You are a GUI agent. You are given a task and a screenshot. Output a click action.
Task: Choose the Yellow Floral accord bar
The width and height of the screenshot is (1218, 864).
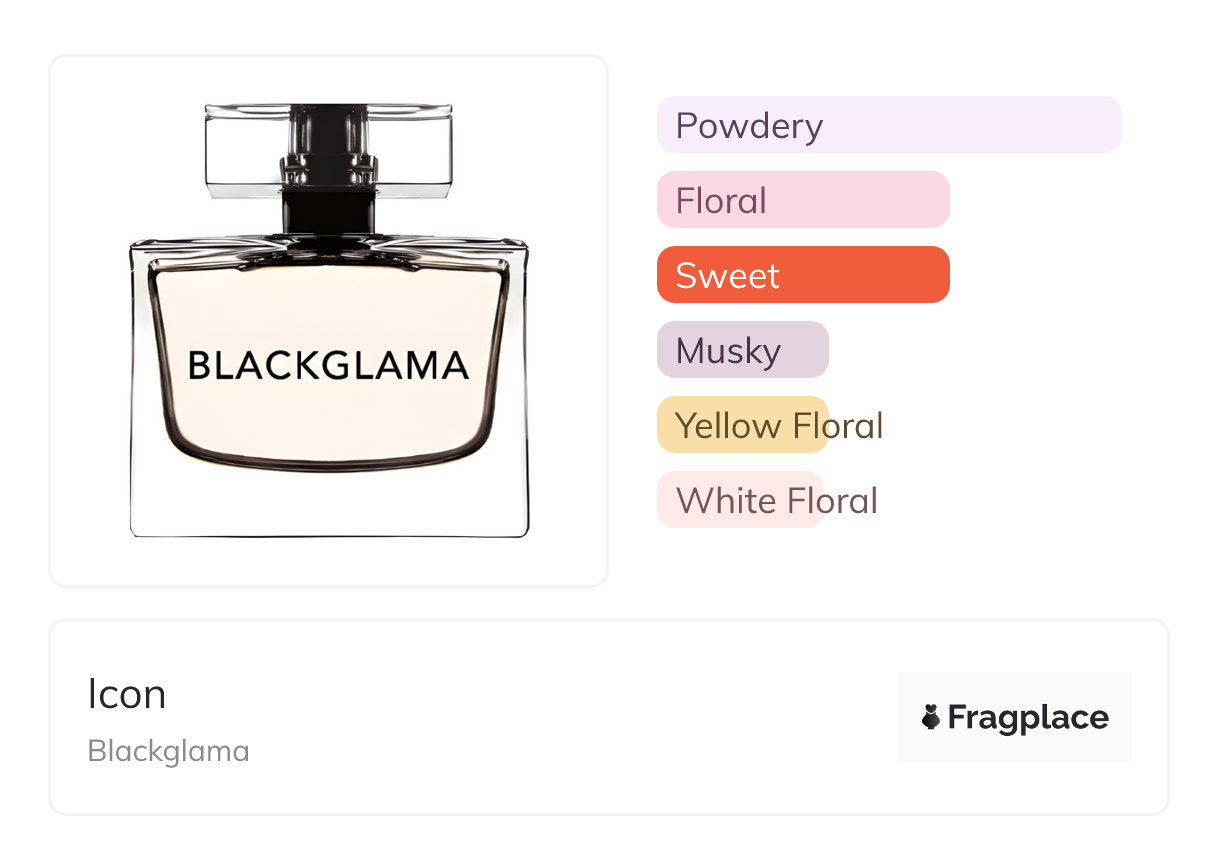click(x=742, y=425)
